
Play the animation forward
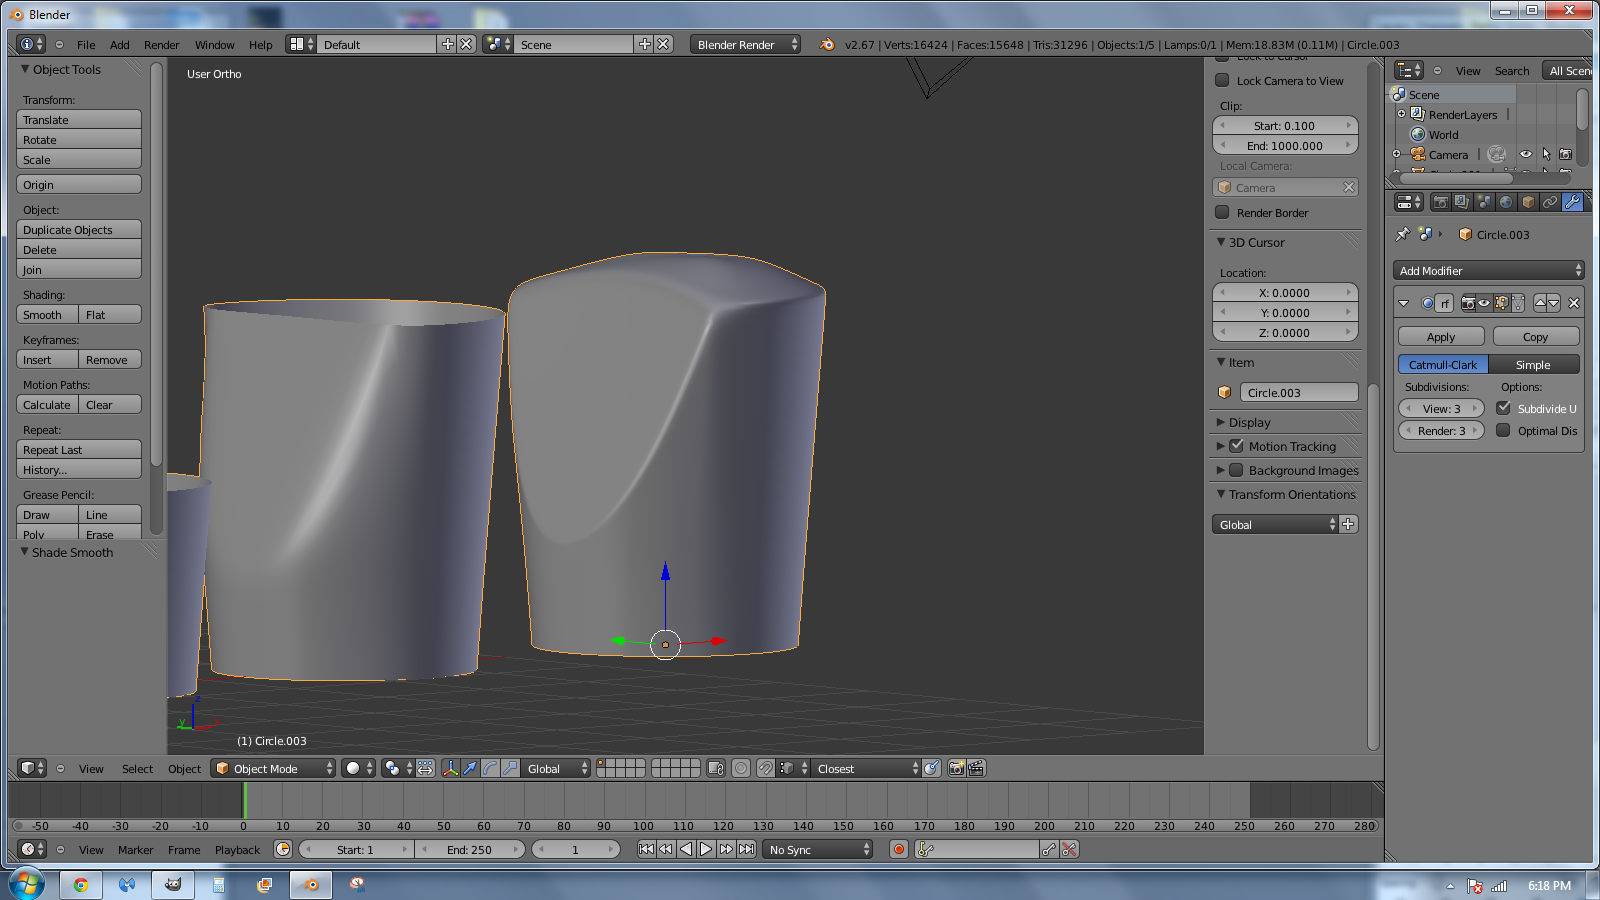tap(706, 849)
